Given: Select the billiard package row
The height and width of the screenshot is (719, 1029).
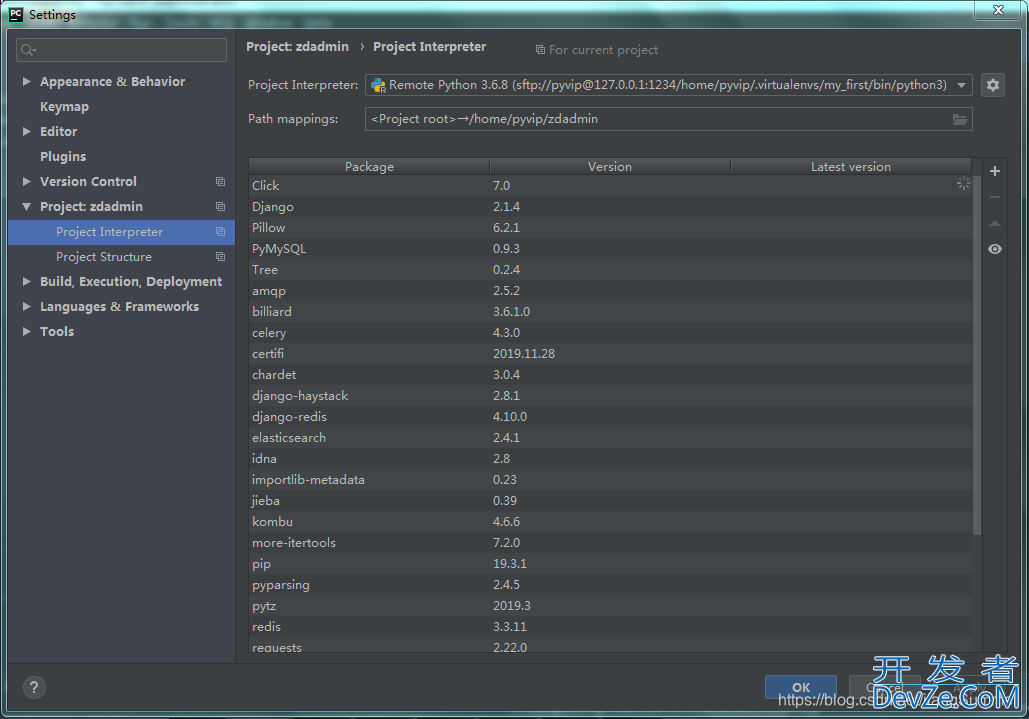Looking at the screenshot, I should pyautogui.click(x=610, y=312).
